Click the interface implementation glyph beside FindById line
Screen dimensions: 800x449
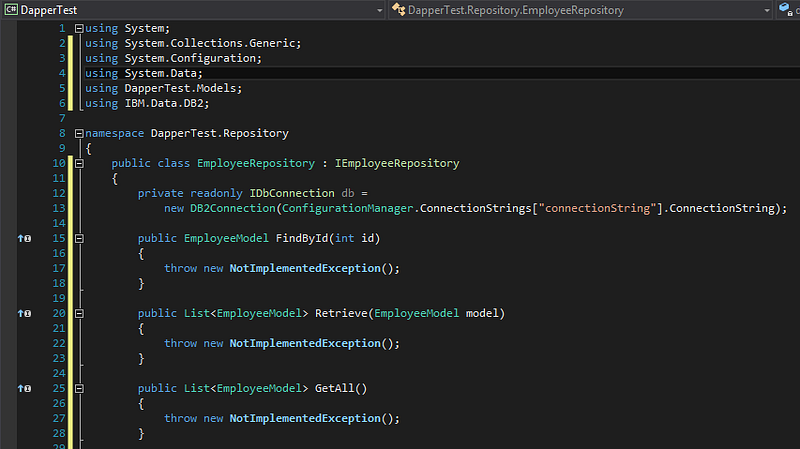24,239
